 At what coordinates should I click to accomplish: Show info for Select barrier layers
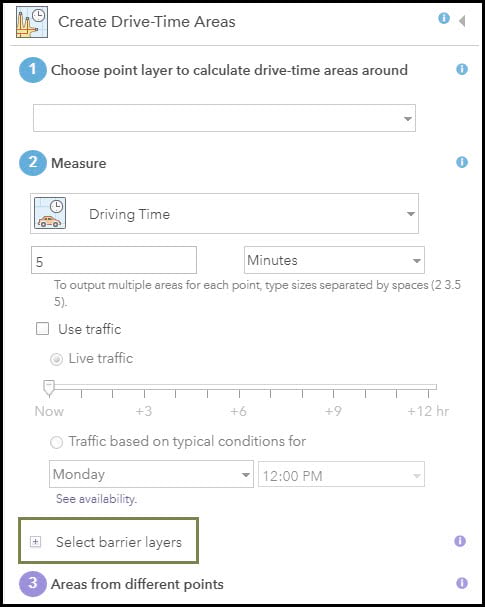460,541
